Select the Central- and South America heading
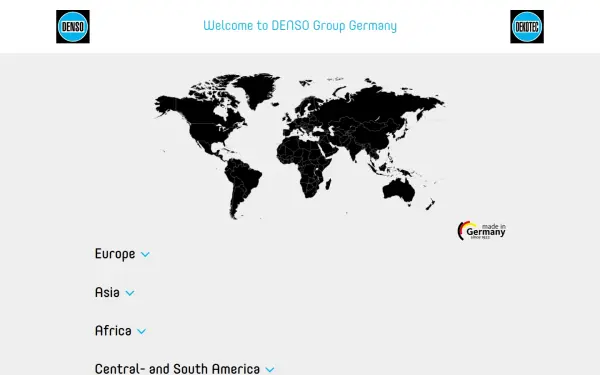This screenshot has width=600, height=375. click(177, 369)
